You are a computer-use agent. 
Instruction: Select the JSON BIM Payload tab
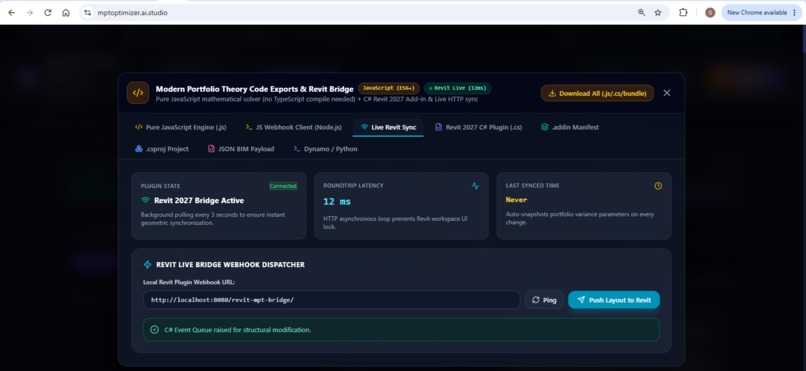pos(241,149)
